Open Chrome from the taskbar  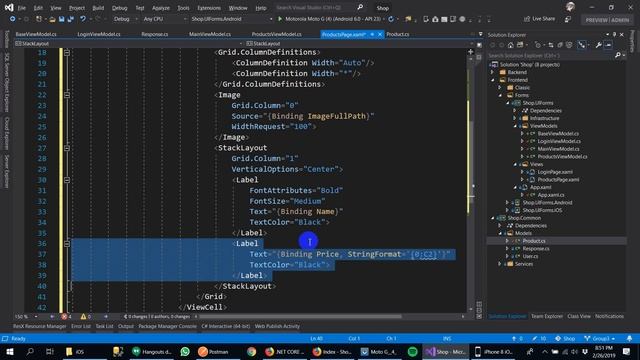click(x=251, y=351)
